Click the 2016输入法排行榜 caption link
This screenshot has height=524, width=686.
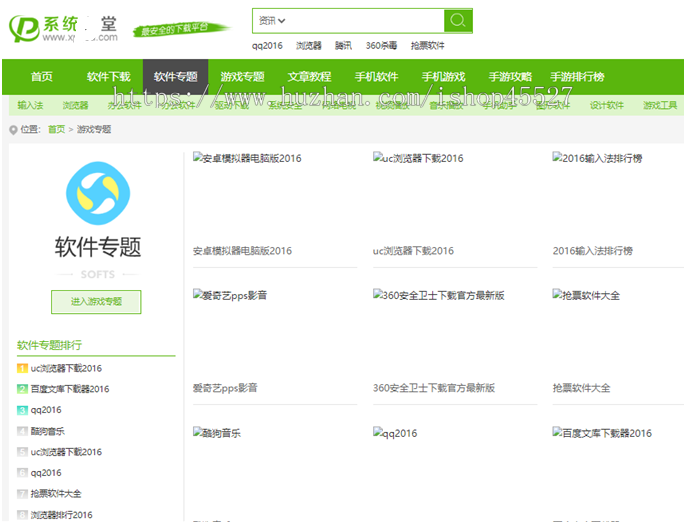(592, 251)
